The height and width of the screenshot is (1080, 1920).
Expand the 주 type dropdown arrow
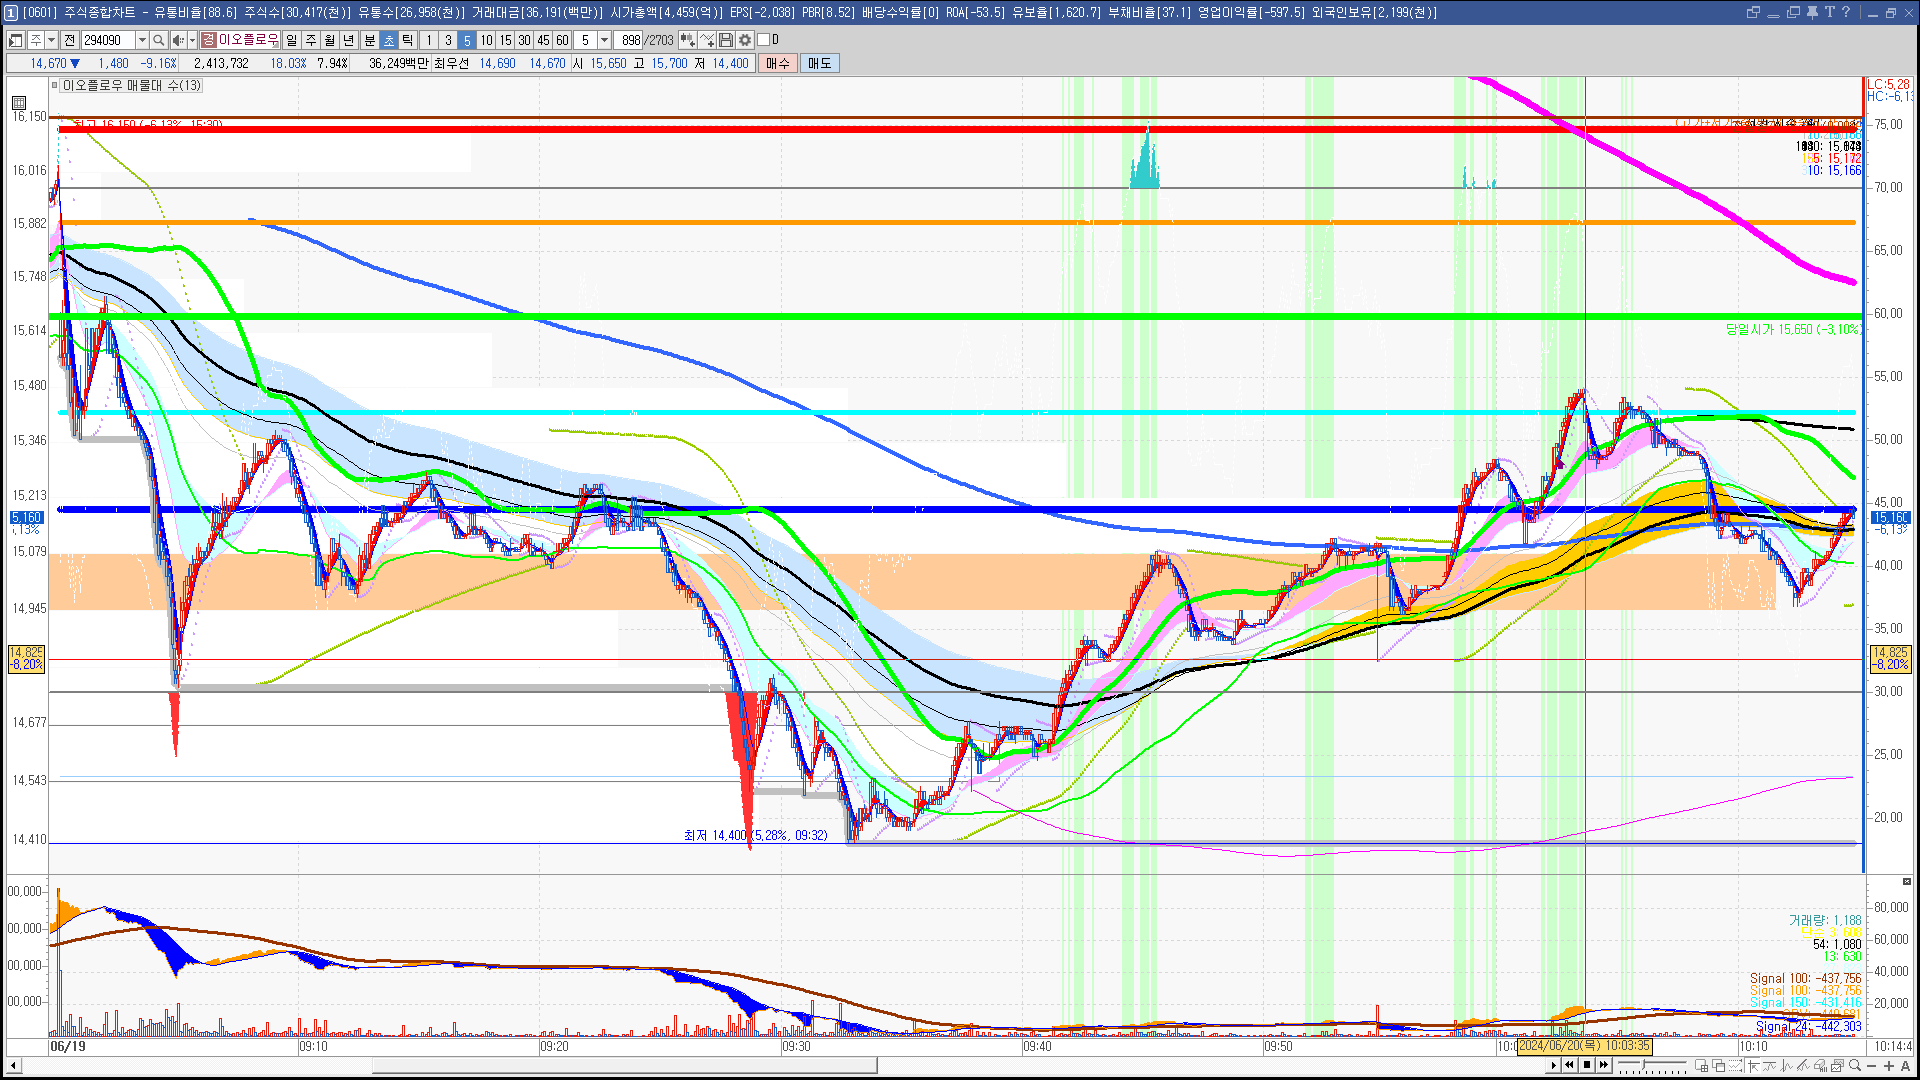tap(51, 40)
